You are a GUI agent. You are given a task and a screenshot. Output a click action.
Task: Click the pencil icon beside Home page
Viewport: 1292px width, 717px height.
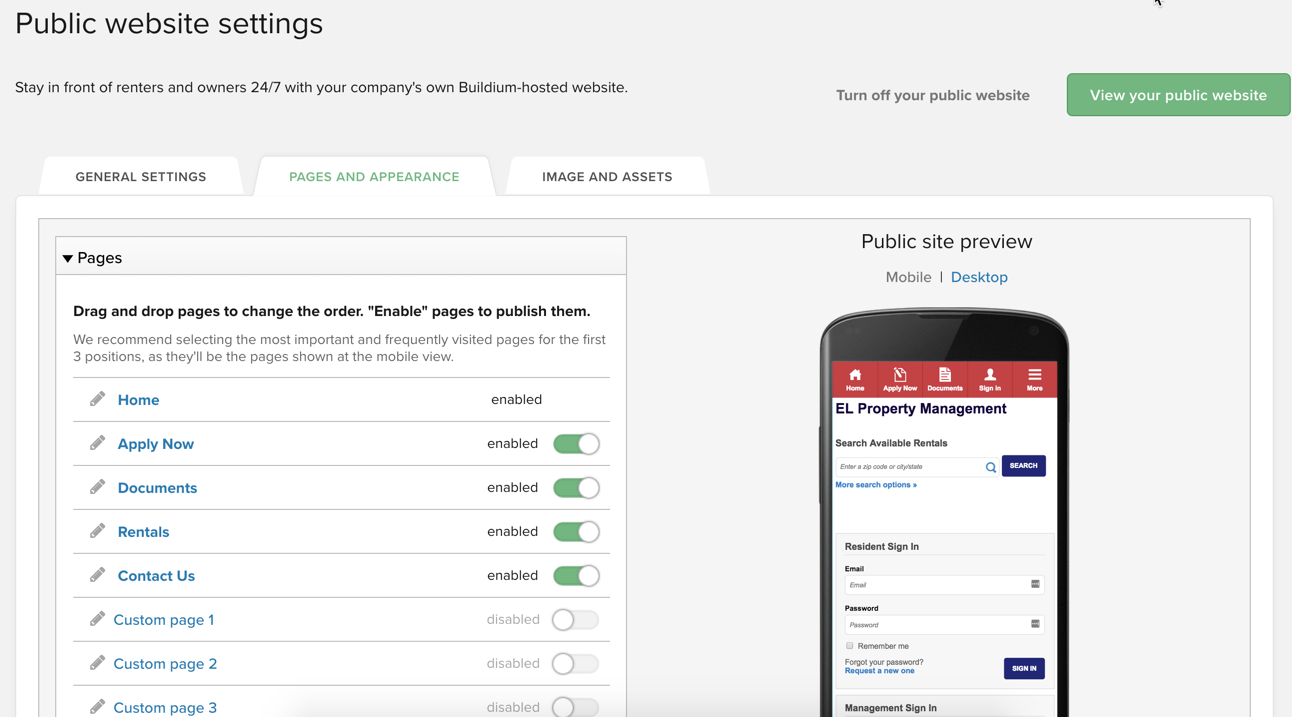pos(96,397)
